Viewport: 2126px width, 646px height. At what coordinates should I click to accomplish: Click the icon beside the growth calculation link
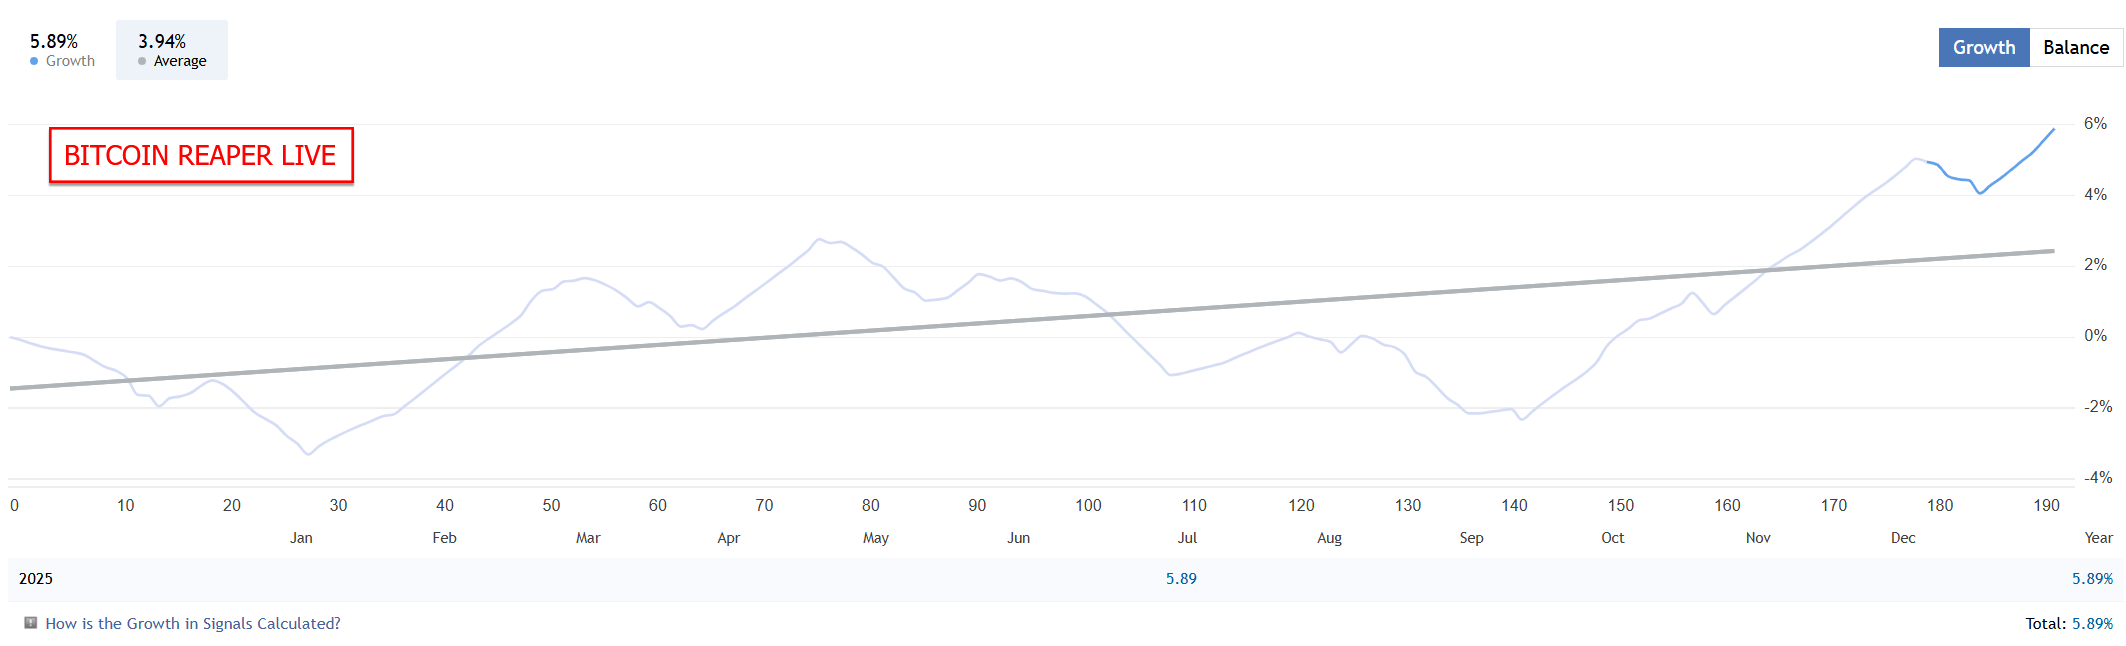pyautogui.click(x=31, y=623)
